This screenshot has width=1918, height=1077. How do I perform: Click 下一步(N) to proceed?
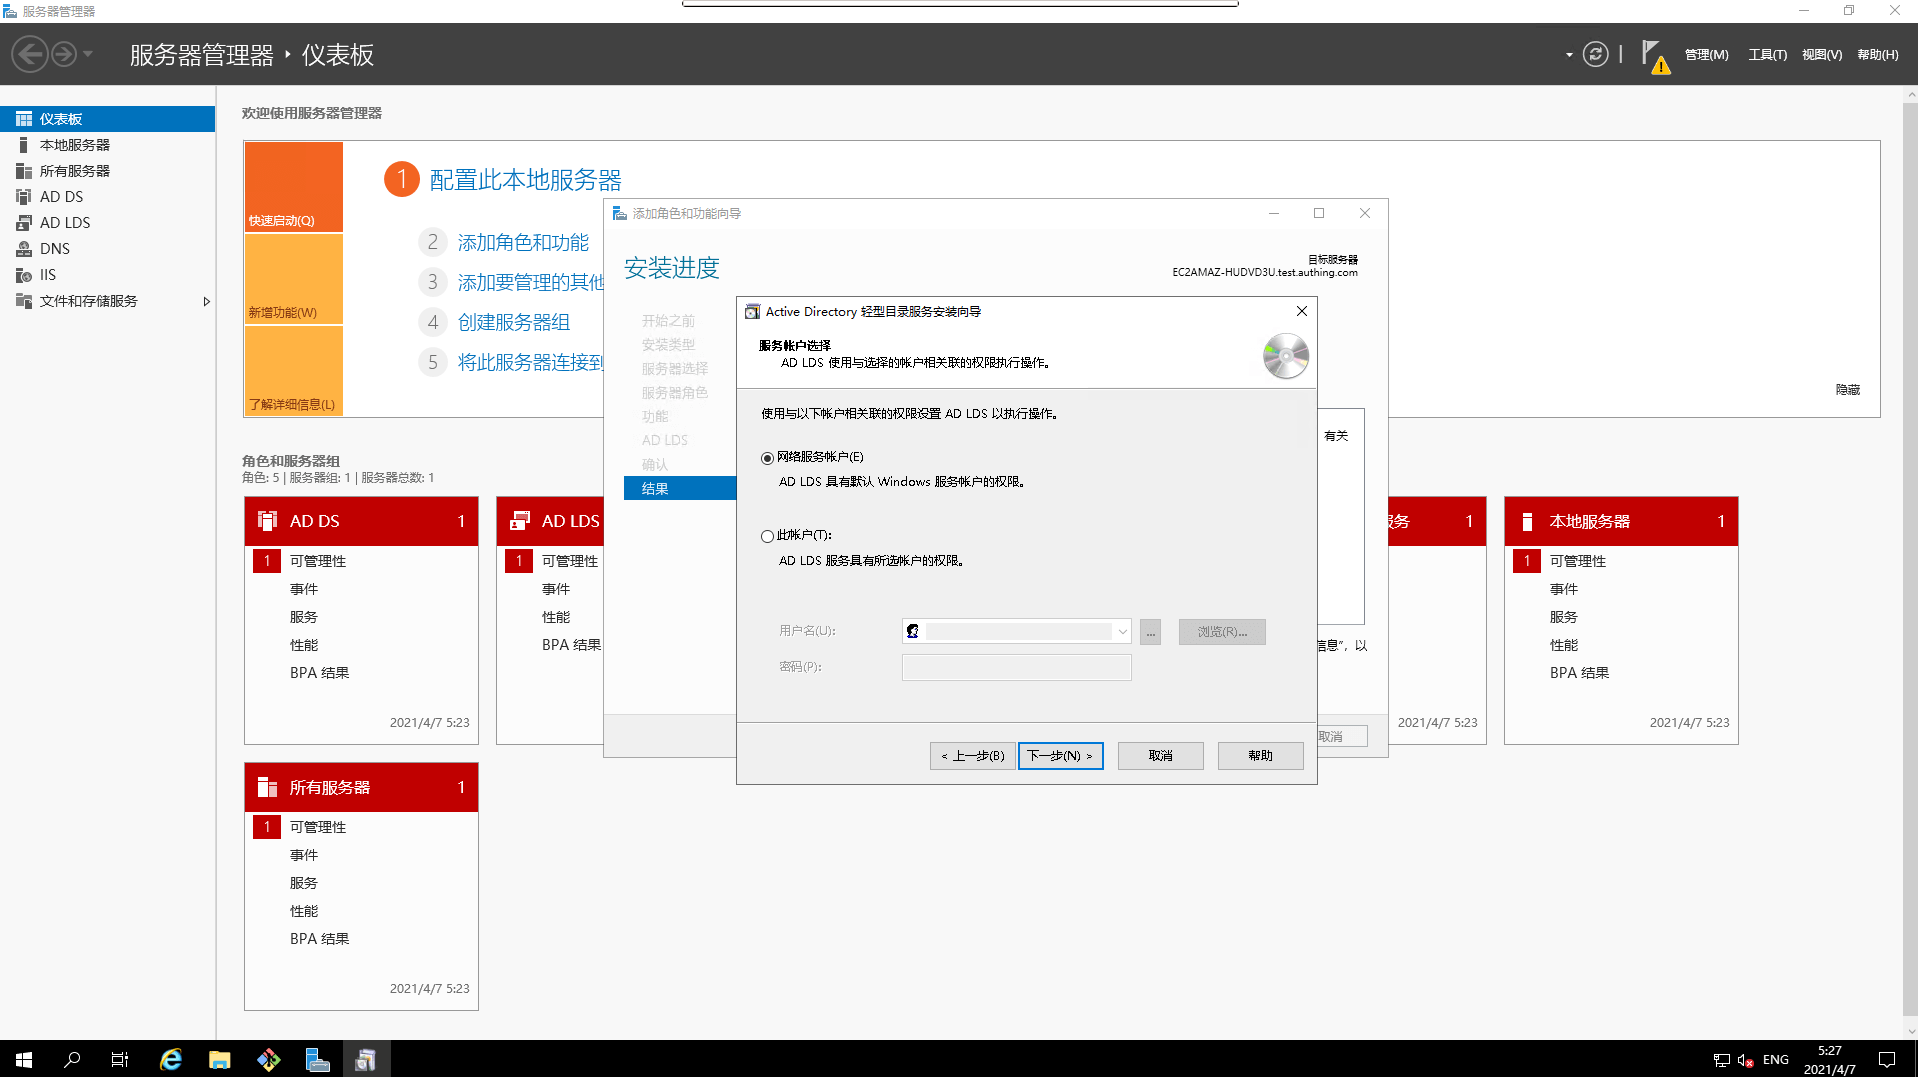pyautogui.click(x=1060, y=756)
